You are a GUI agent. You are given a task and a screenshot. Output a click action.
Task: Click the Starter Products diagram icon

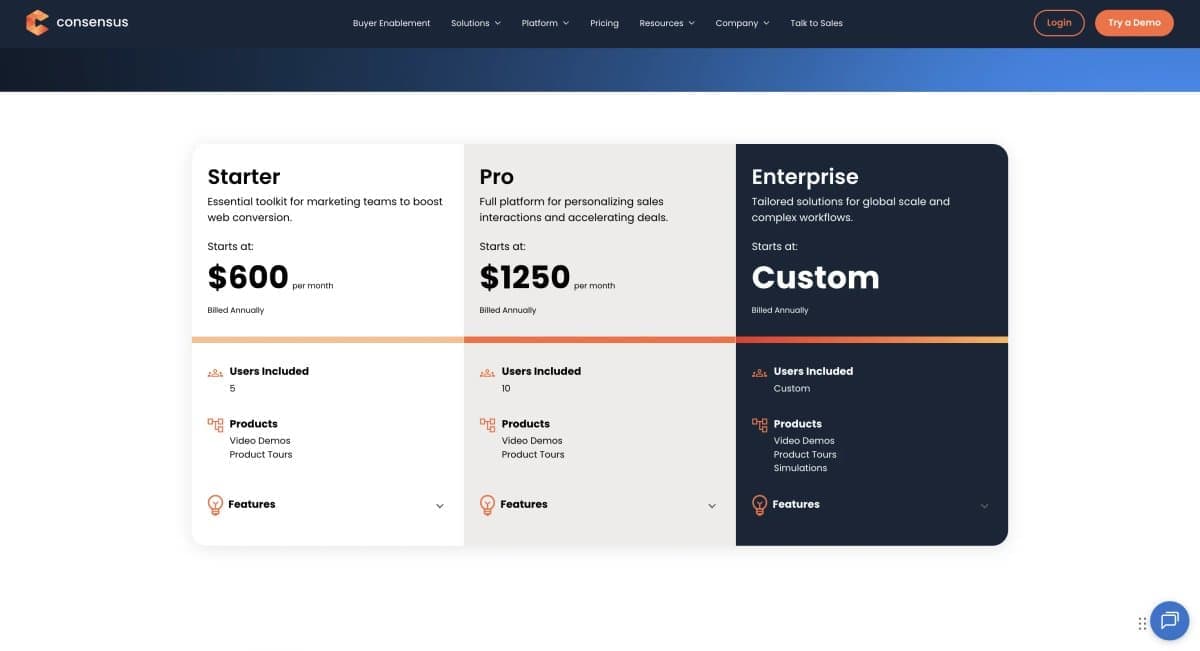pyautogui.click(x=215, y=424)
